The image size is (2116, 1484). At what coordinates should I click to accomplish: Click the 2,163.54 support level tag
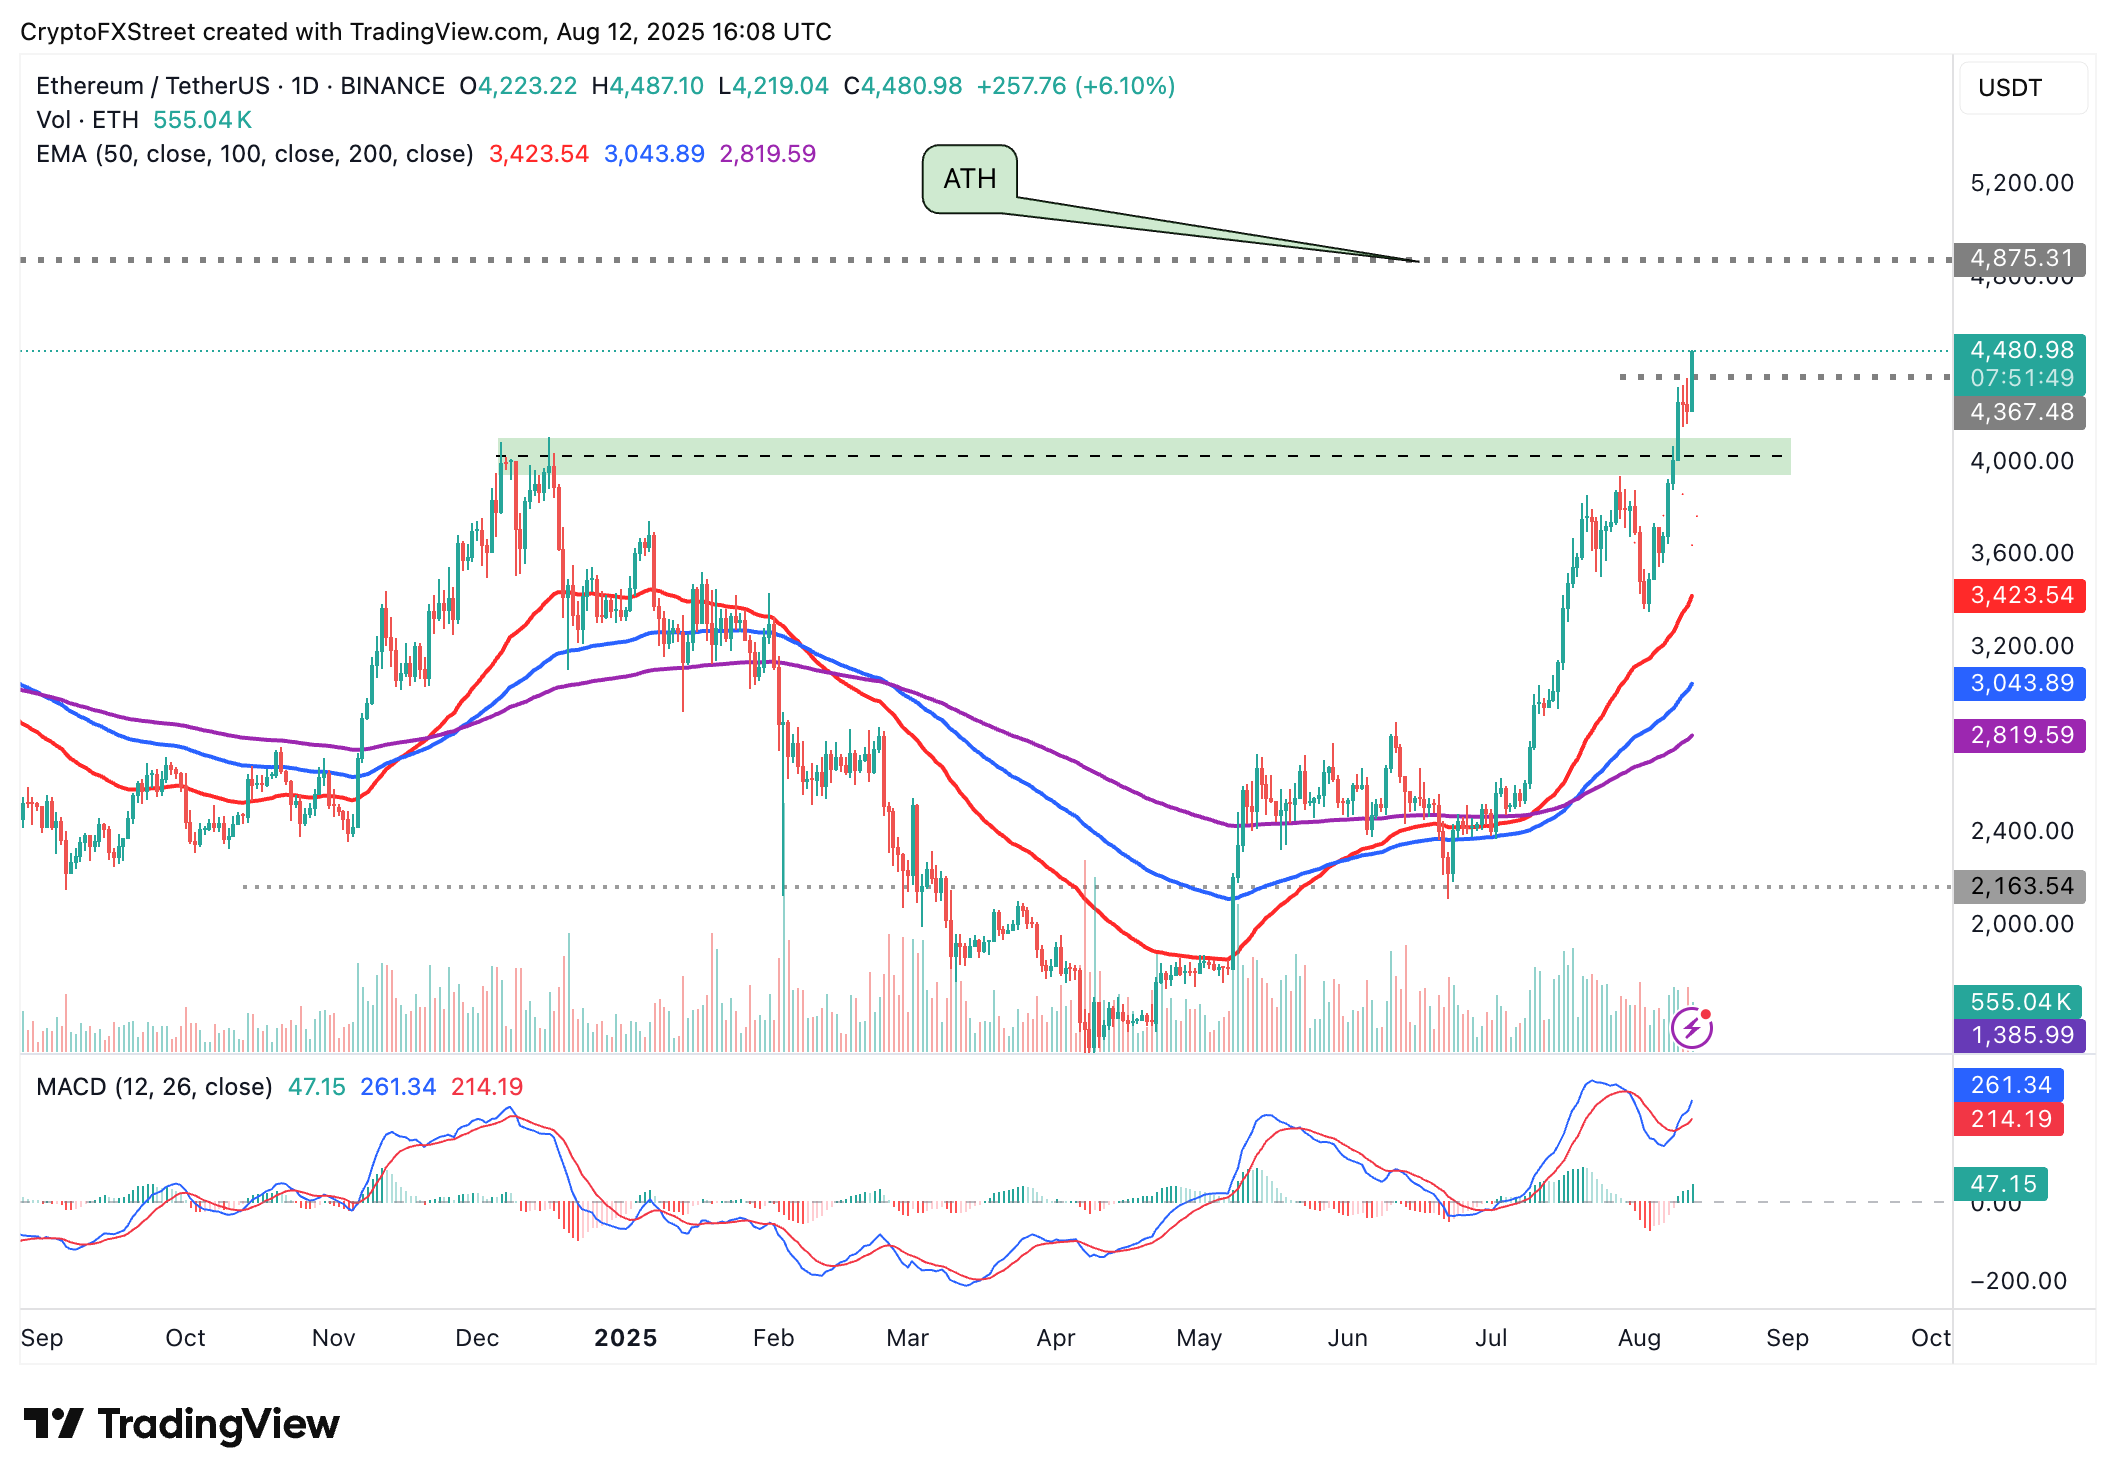click(2019, 886)
